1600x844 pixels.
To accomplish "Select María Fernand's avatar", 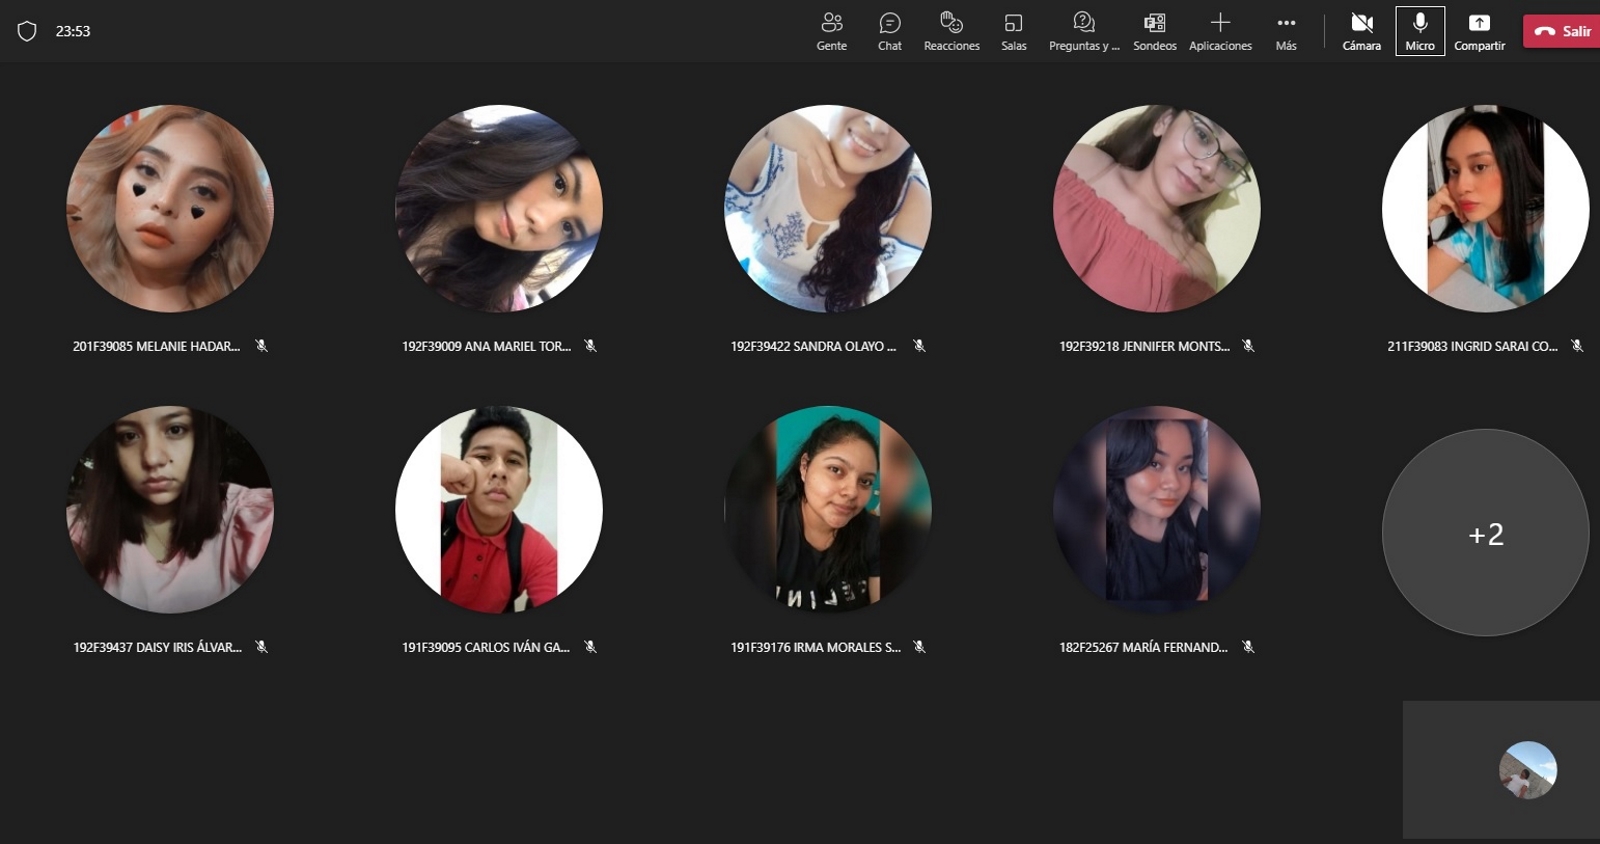I will (x=1157, y=510).
